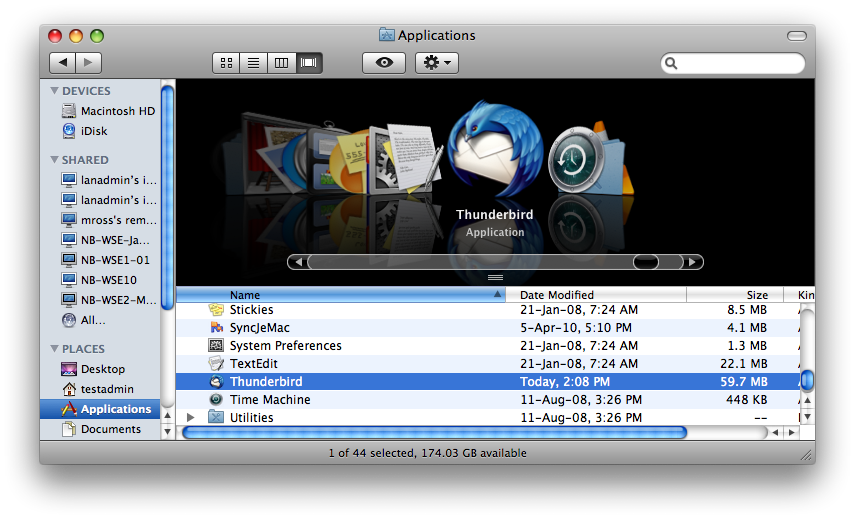This screenshot has width=855, height=519.
Task: Click the Cover Flow scroll right arrow
Action: pos(693,262)
